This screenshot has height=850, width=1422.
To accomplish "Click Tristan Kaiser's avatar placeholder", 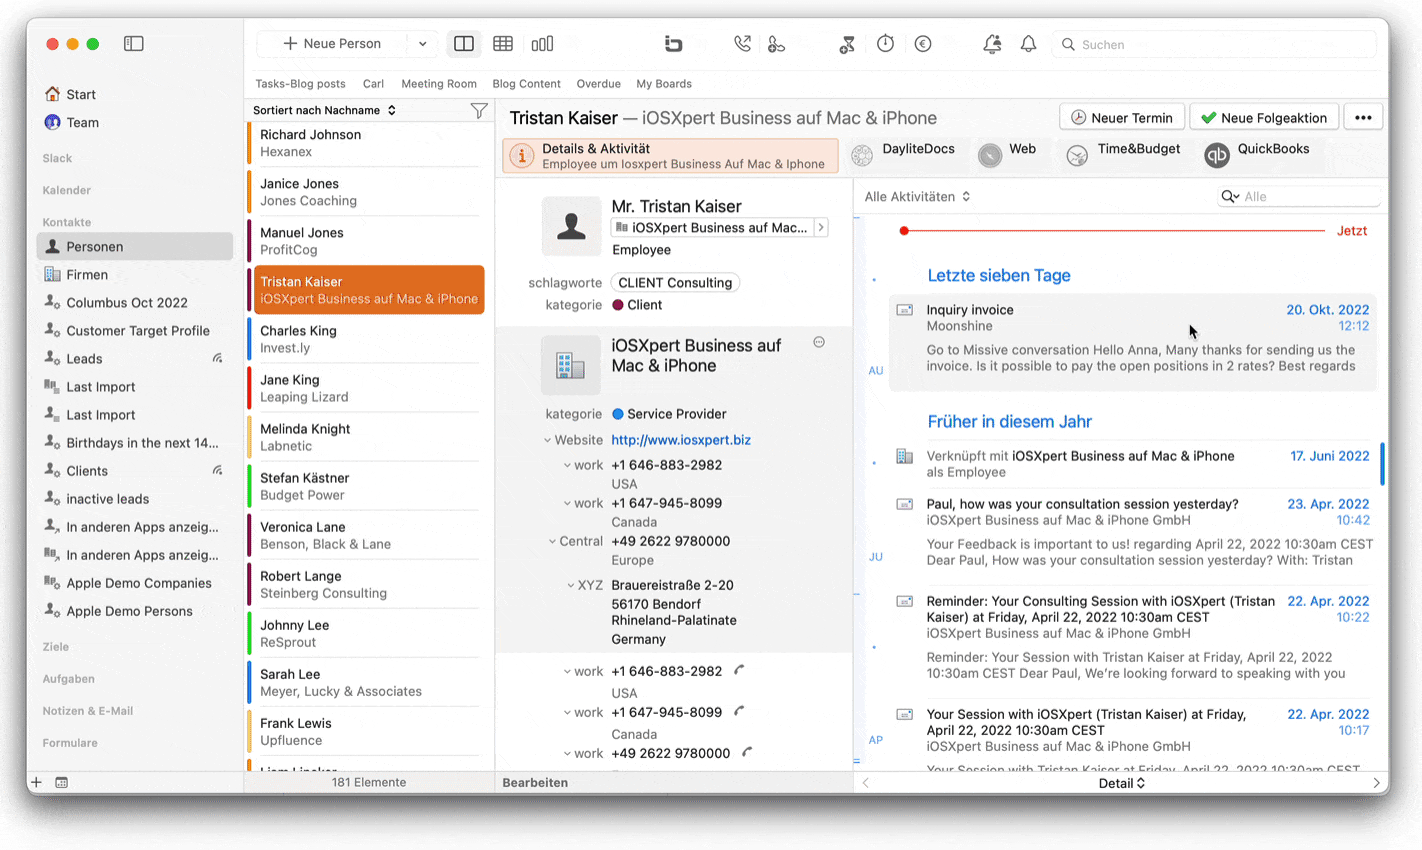I will (571, 226).
